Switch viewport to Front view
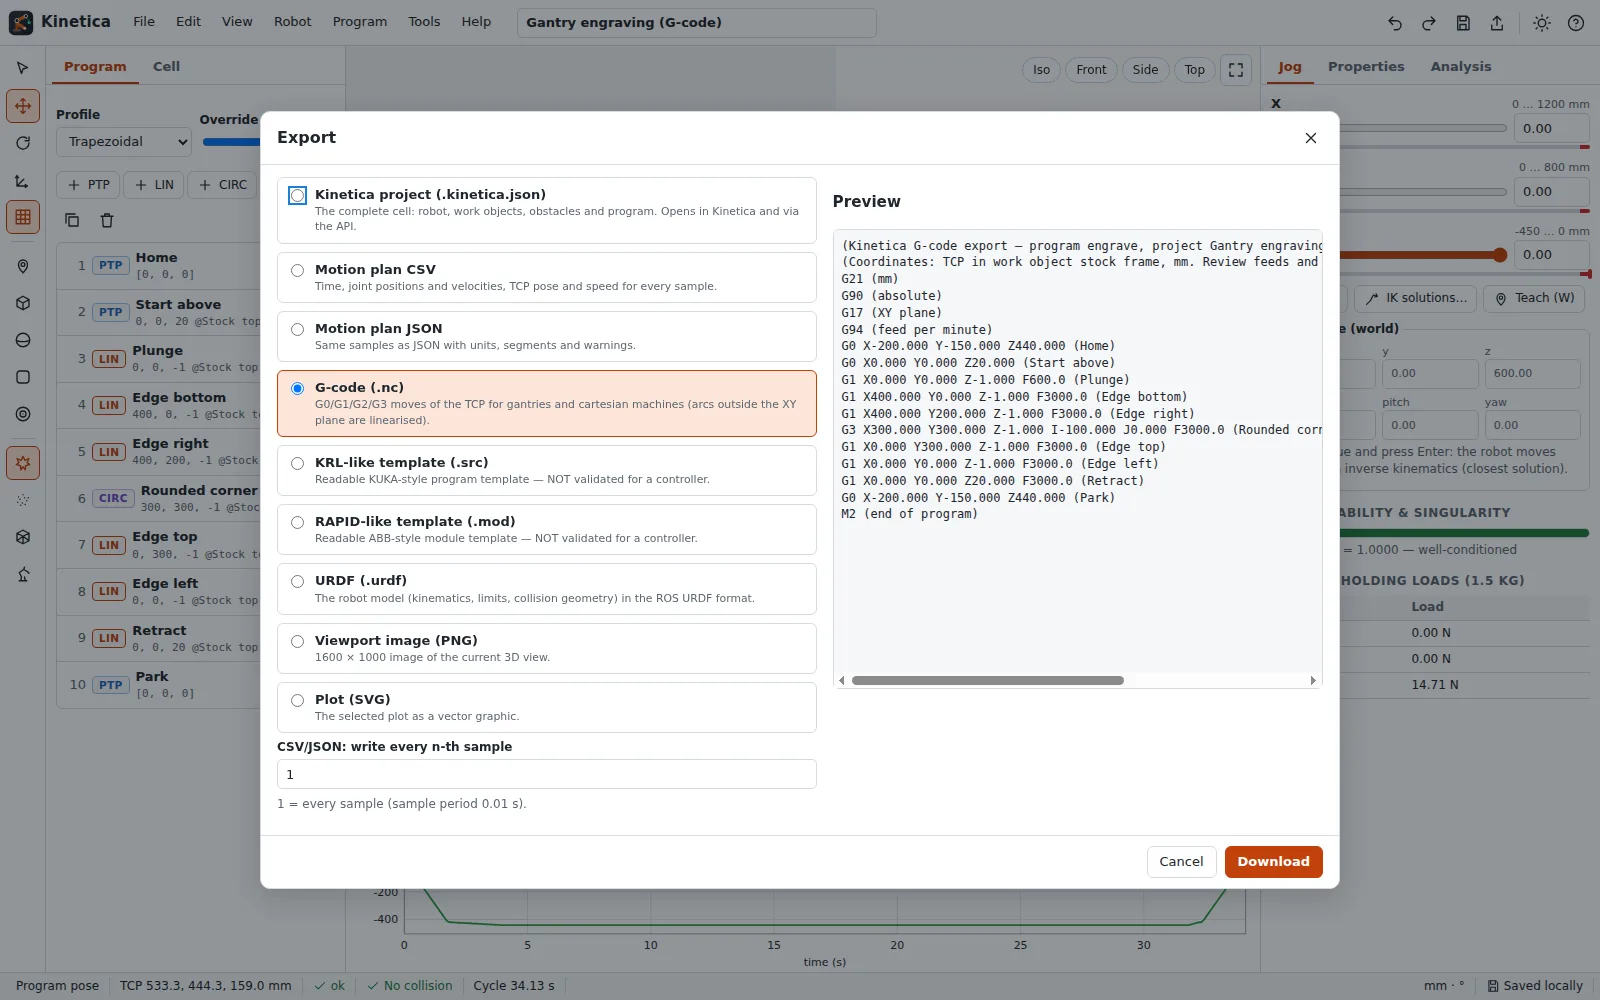The image size is (1600, 1000). (x=1091, y=70)
